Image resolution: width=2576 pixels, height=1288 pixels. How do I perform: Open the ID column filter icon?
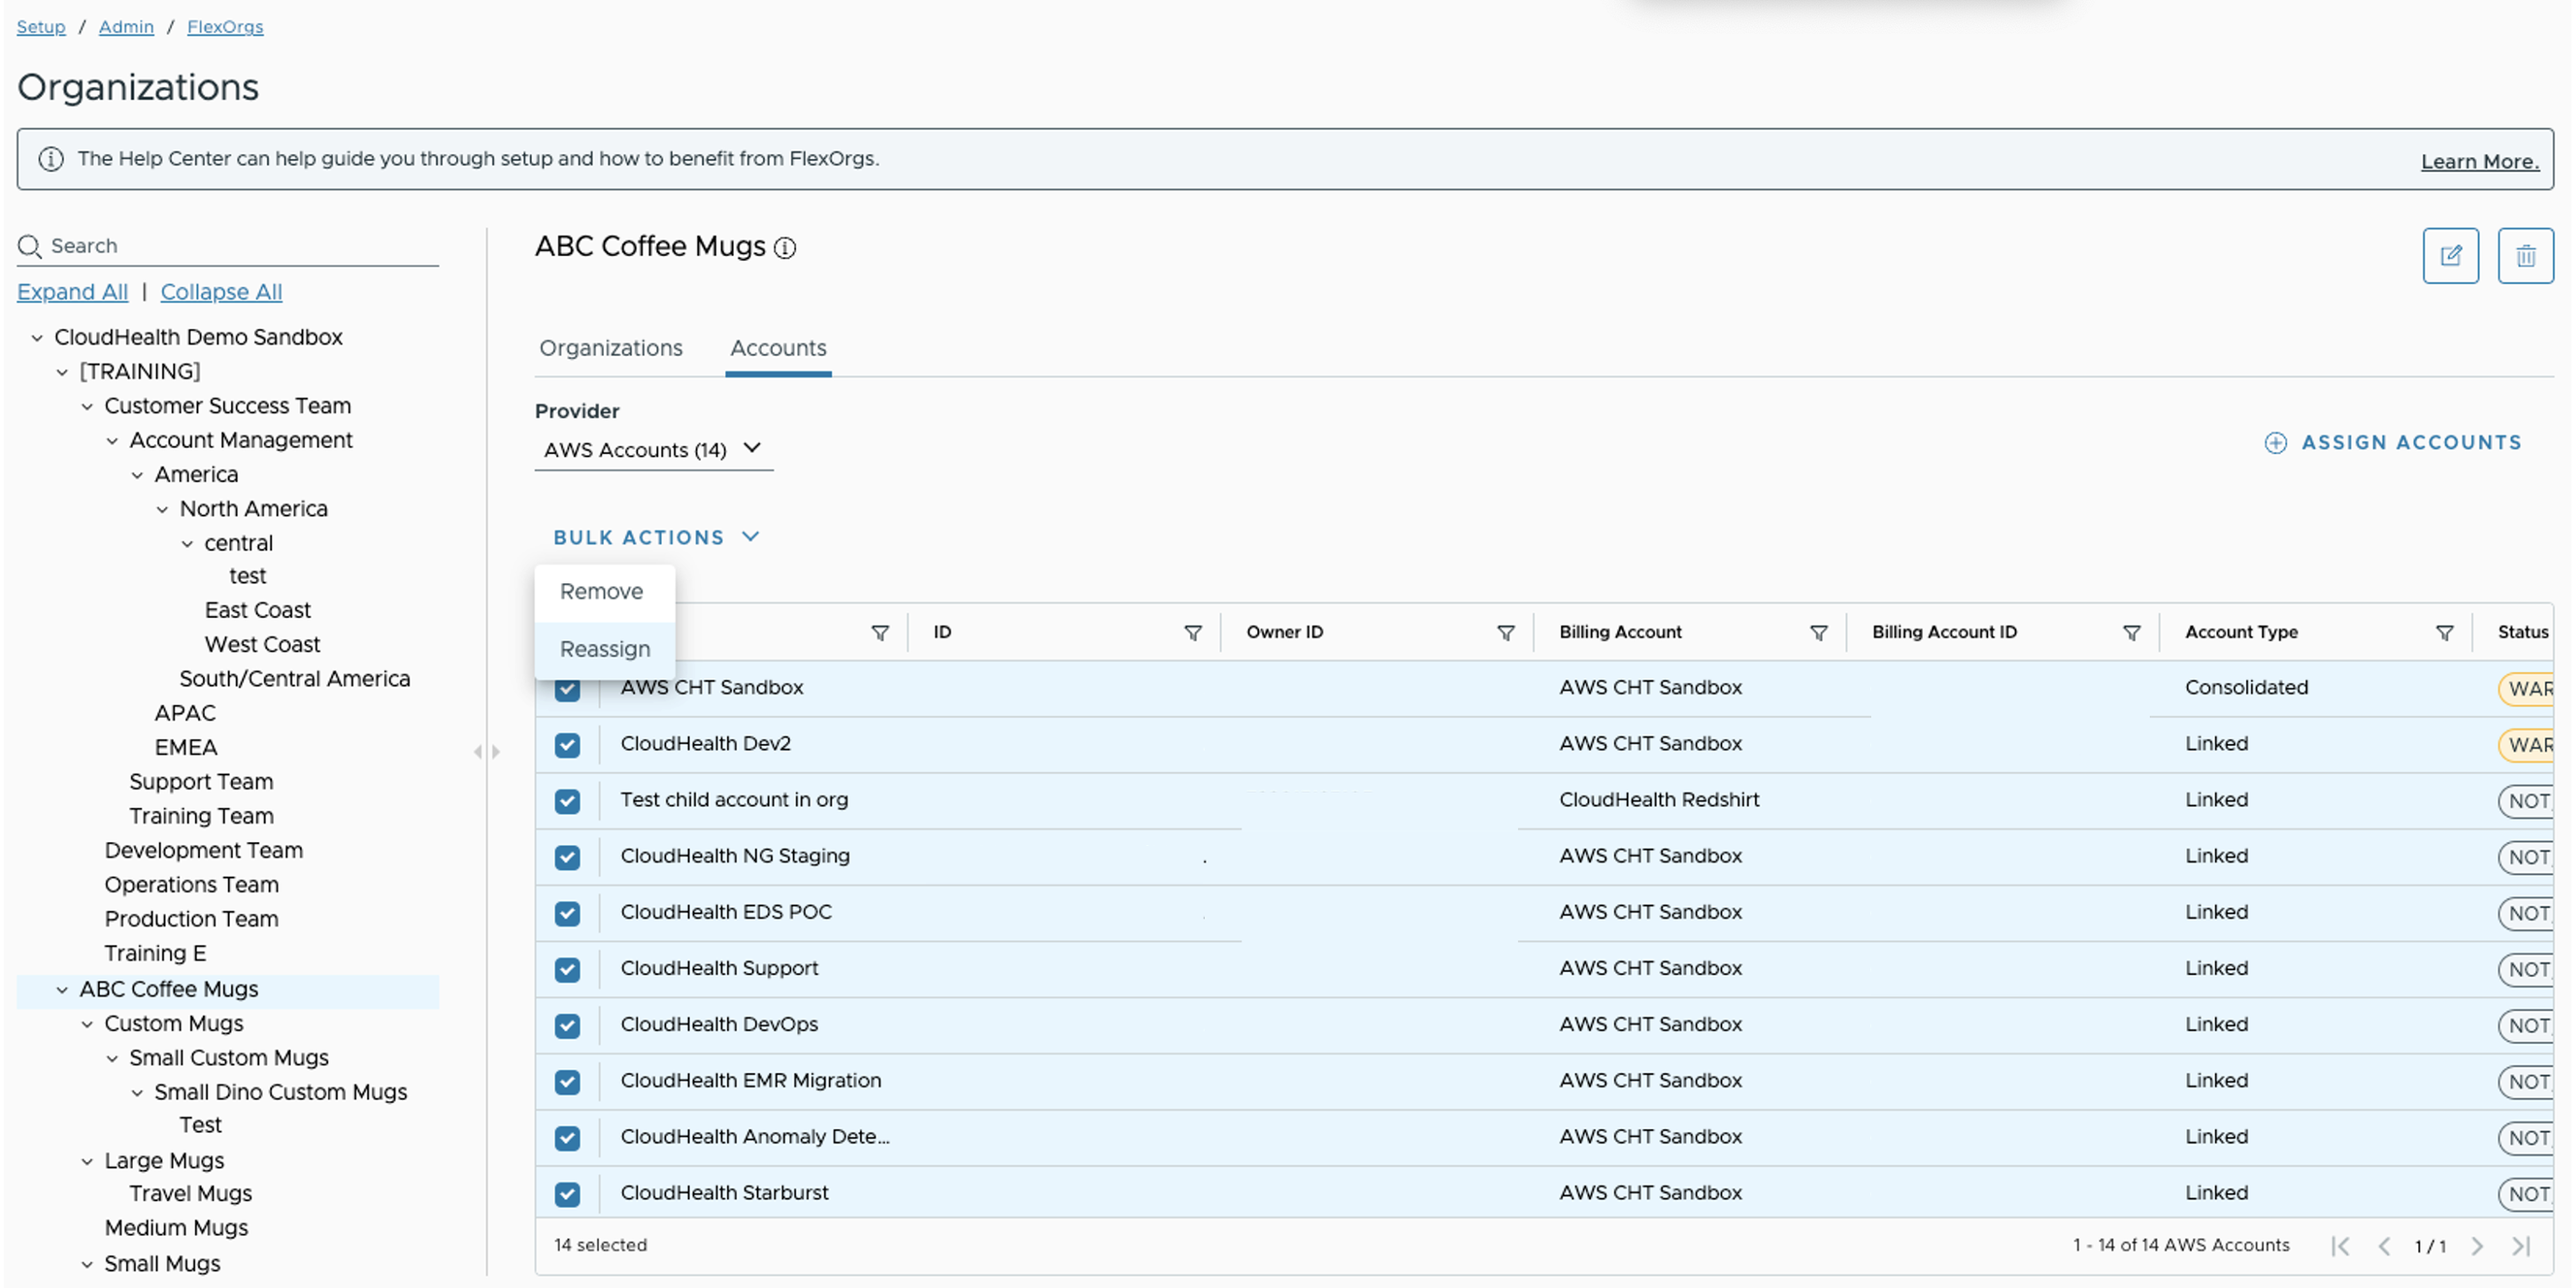(1192, 633)
